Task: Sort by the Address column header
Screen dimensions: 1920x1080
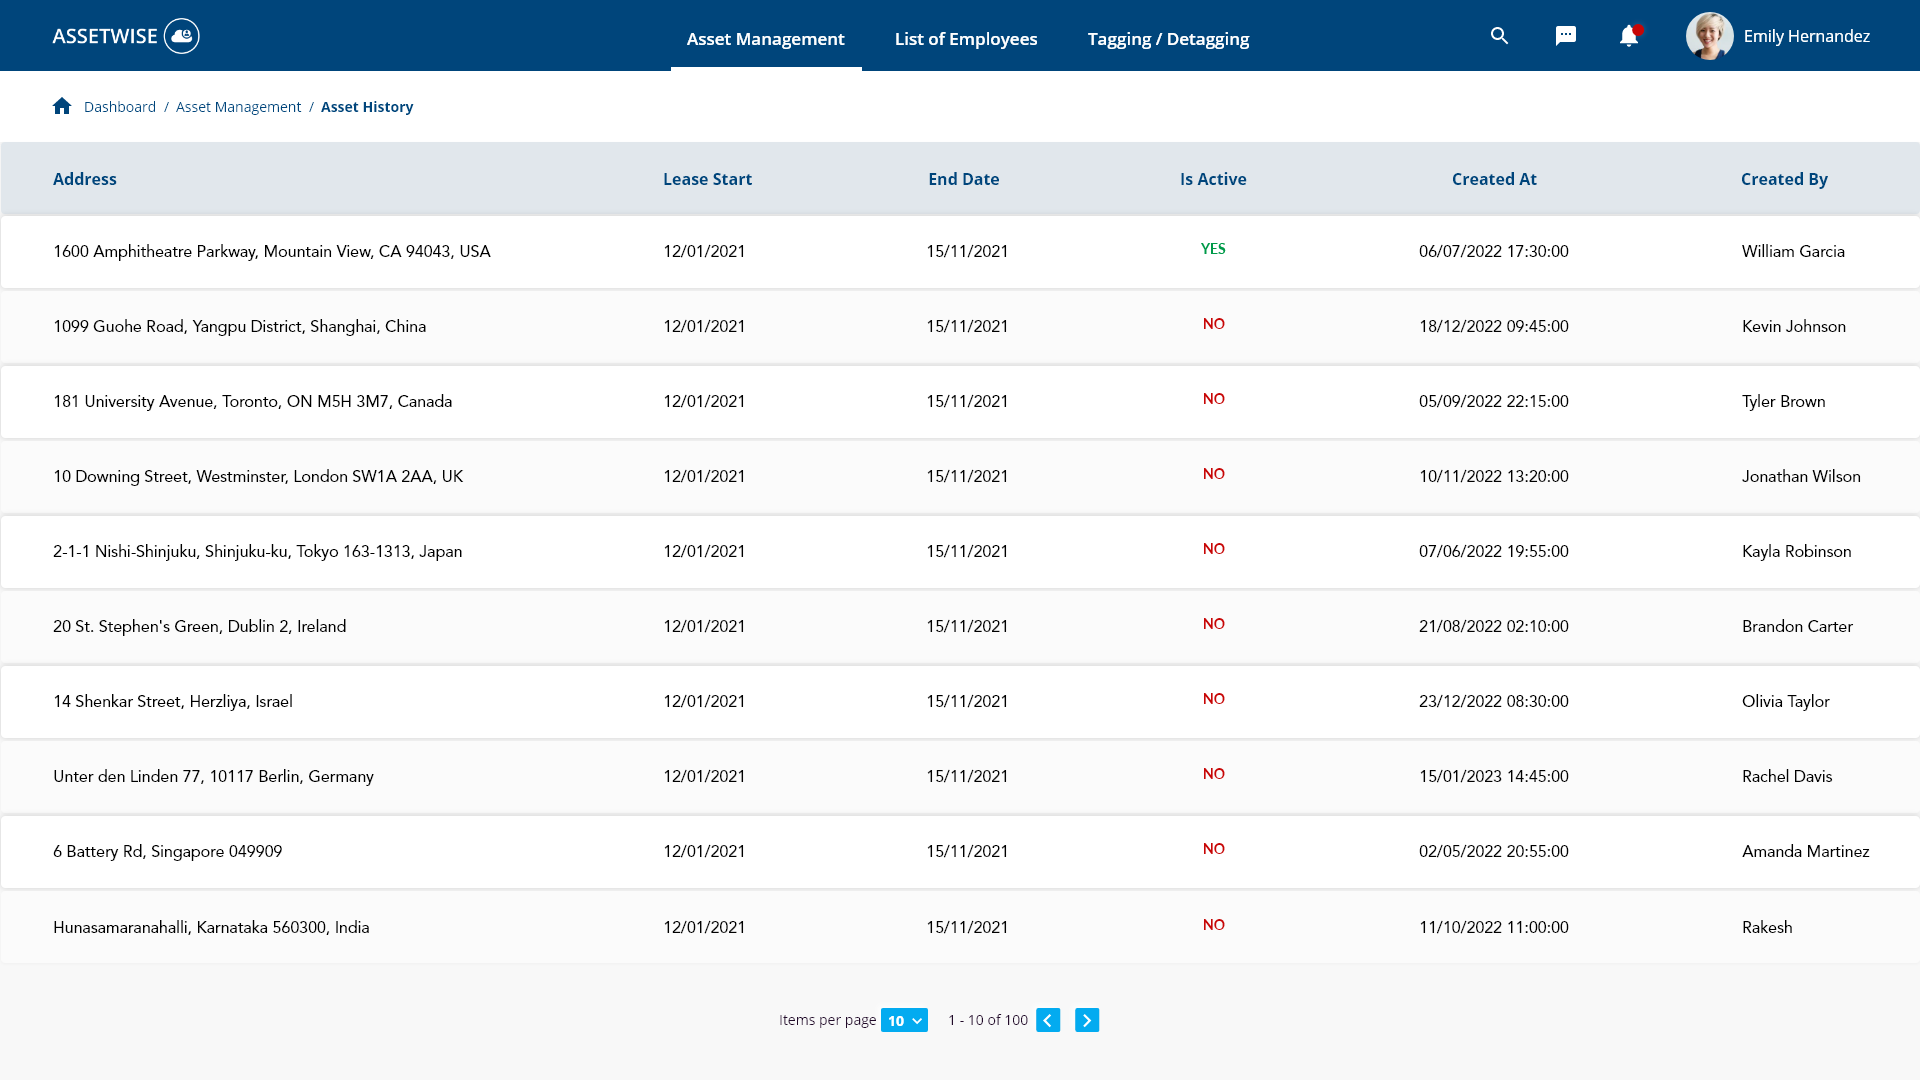Action: [85, 179]
